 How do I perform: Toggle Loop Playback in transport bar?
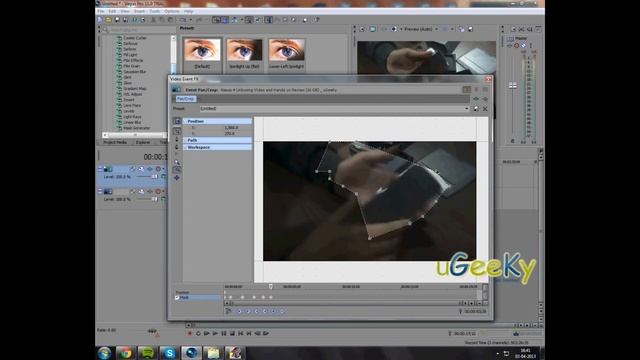click(x=198, y=333)
